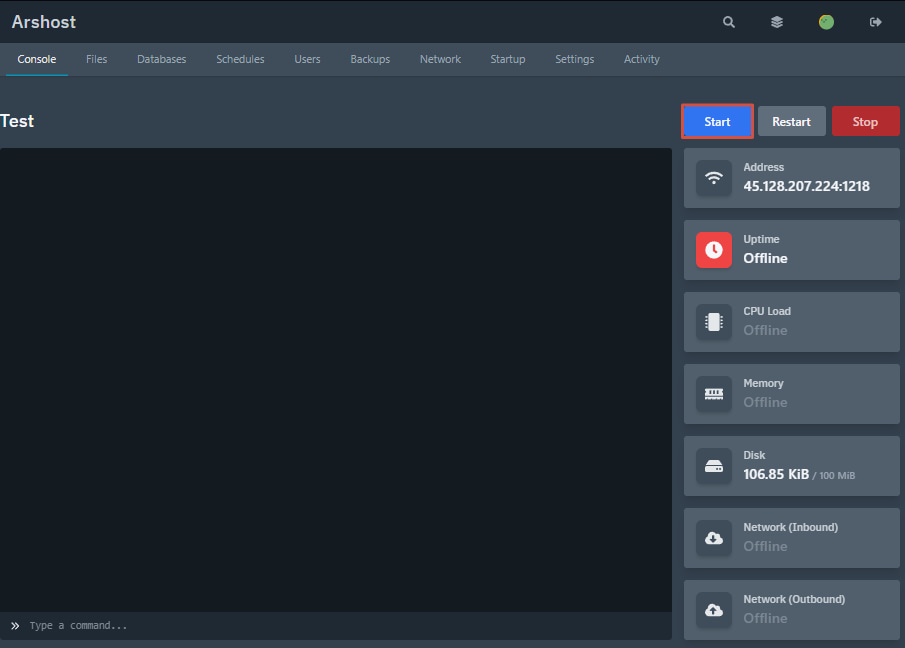Switch to the Network tab
The height and width of the screenshot is (648, 905).
(x=440, y=59)
